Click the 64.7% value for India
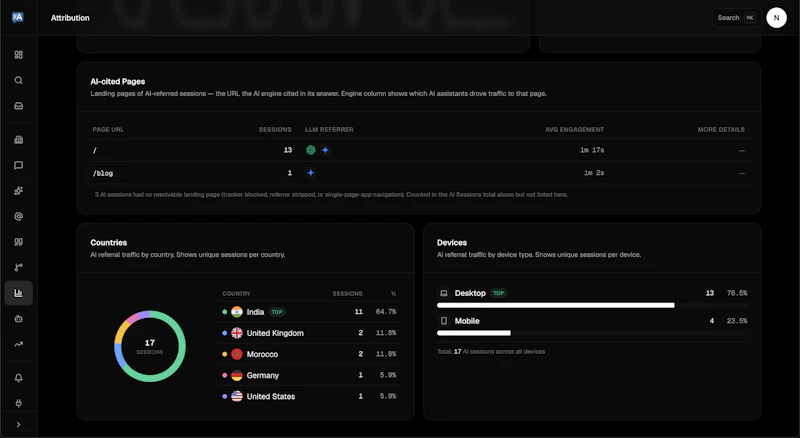 (386, 312)
